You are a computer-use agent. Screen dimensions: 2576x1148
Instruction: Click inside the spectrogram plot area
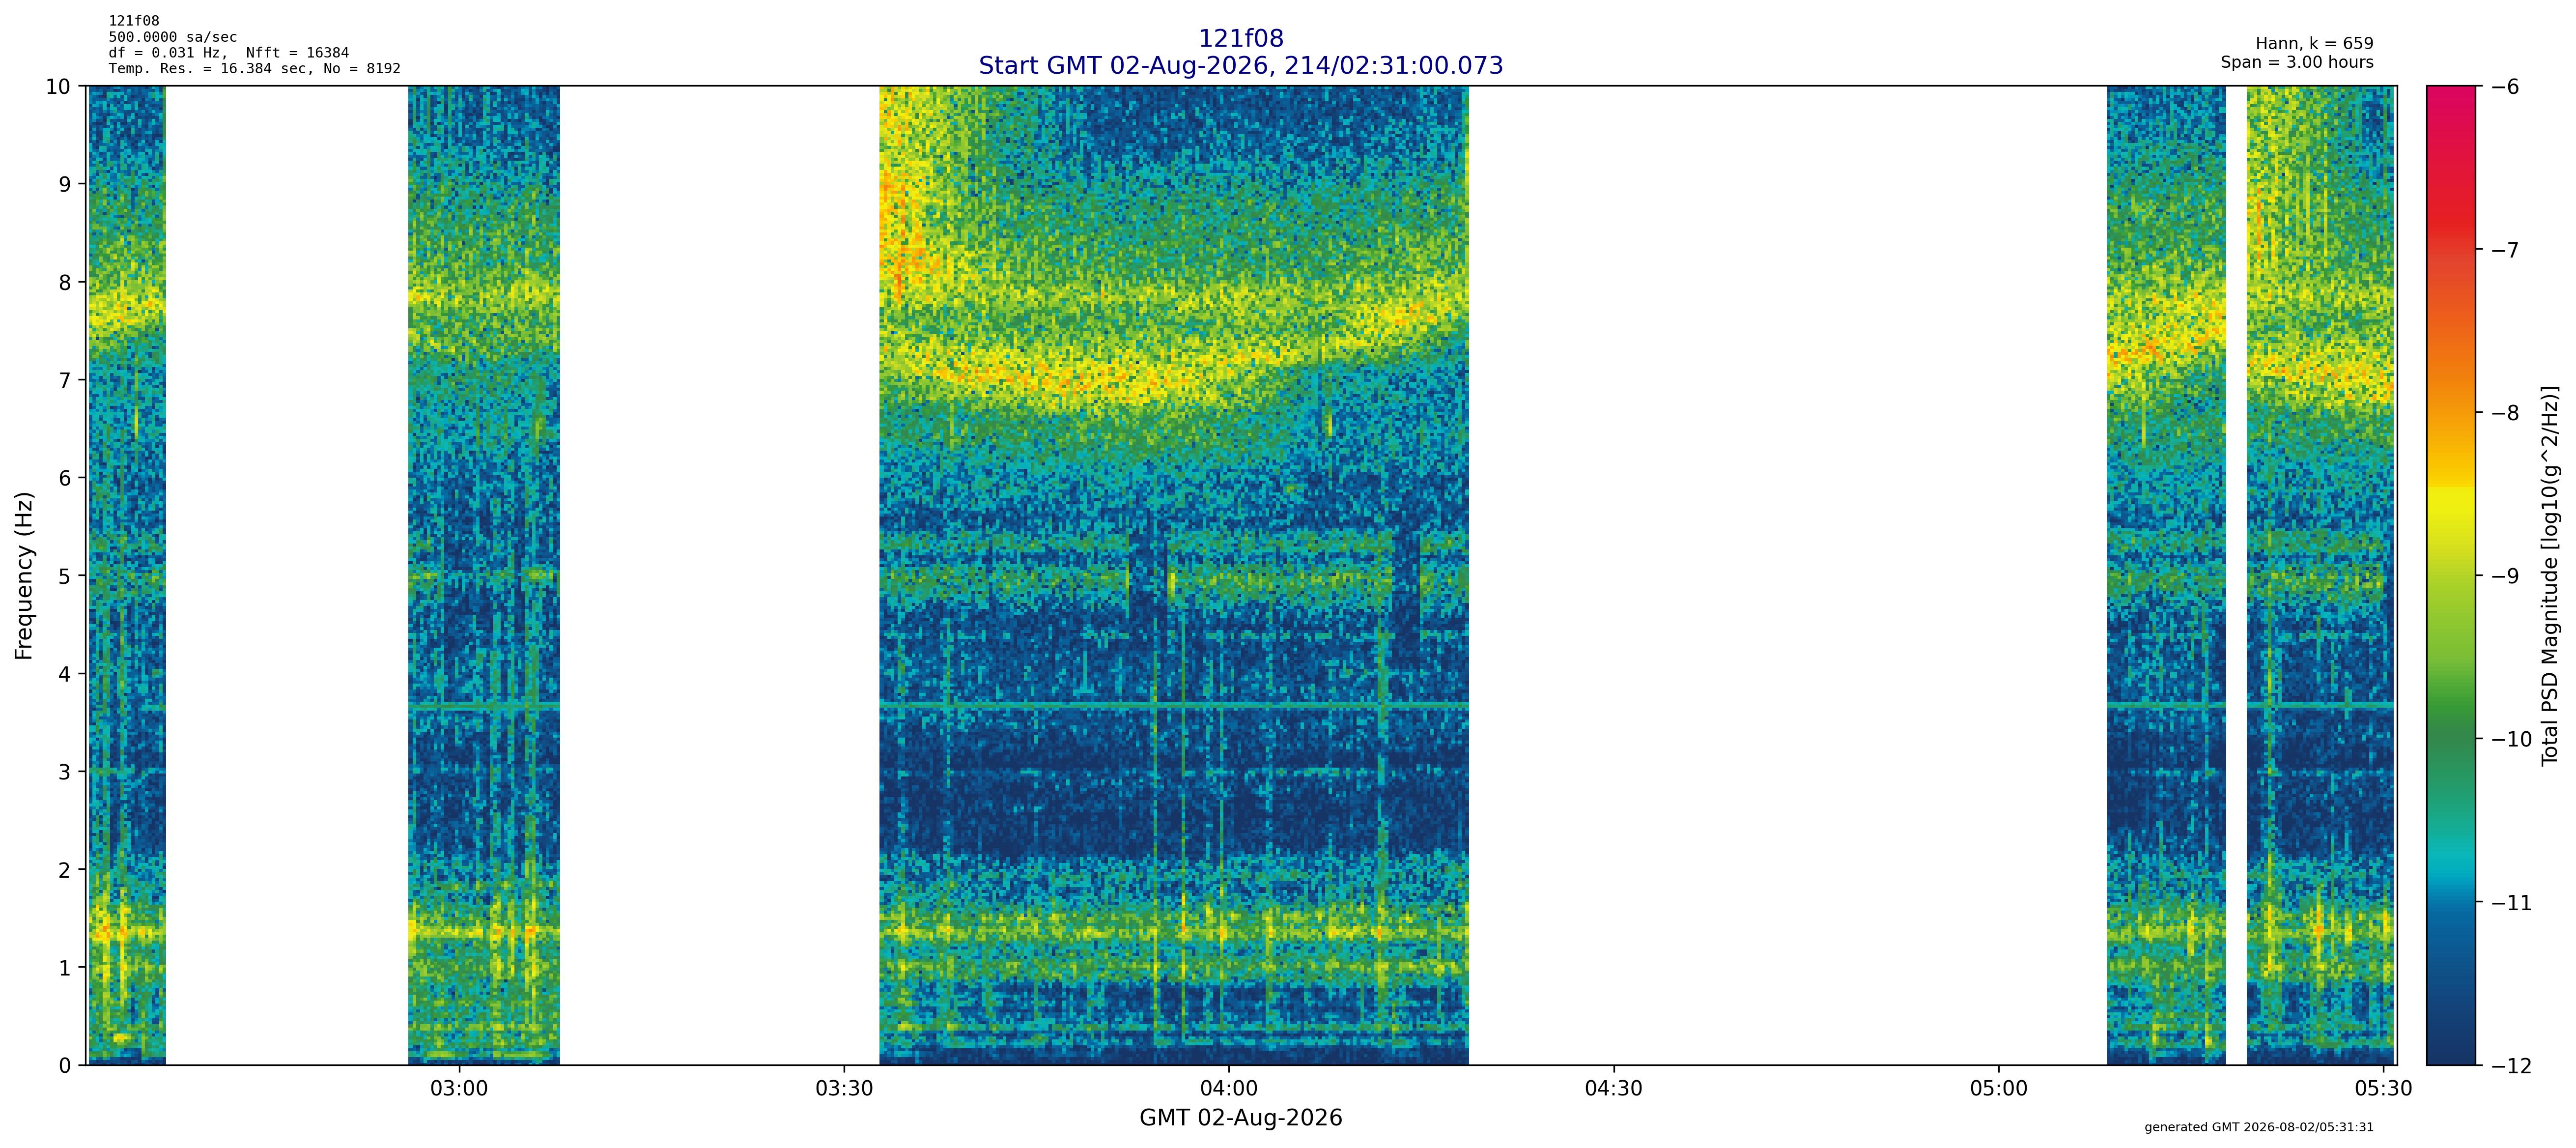(1242, 576)
